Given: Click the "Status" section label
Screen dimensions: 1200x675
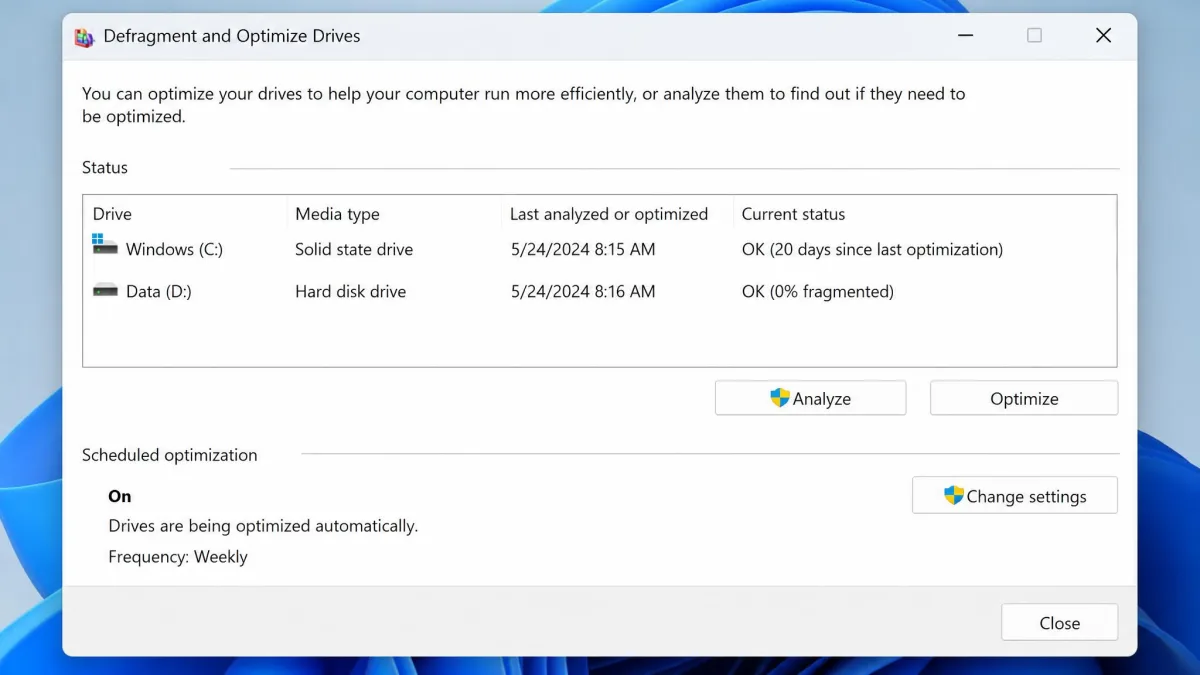Looking at the screenshot, I should (x=105, y=167).
